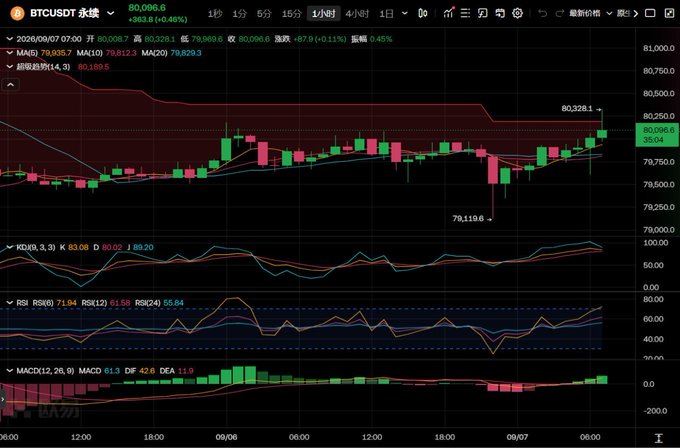680x448 pixels.
Task: Click the list lines icon in toolbar
Action: (x=465, y=13)
